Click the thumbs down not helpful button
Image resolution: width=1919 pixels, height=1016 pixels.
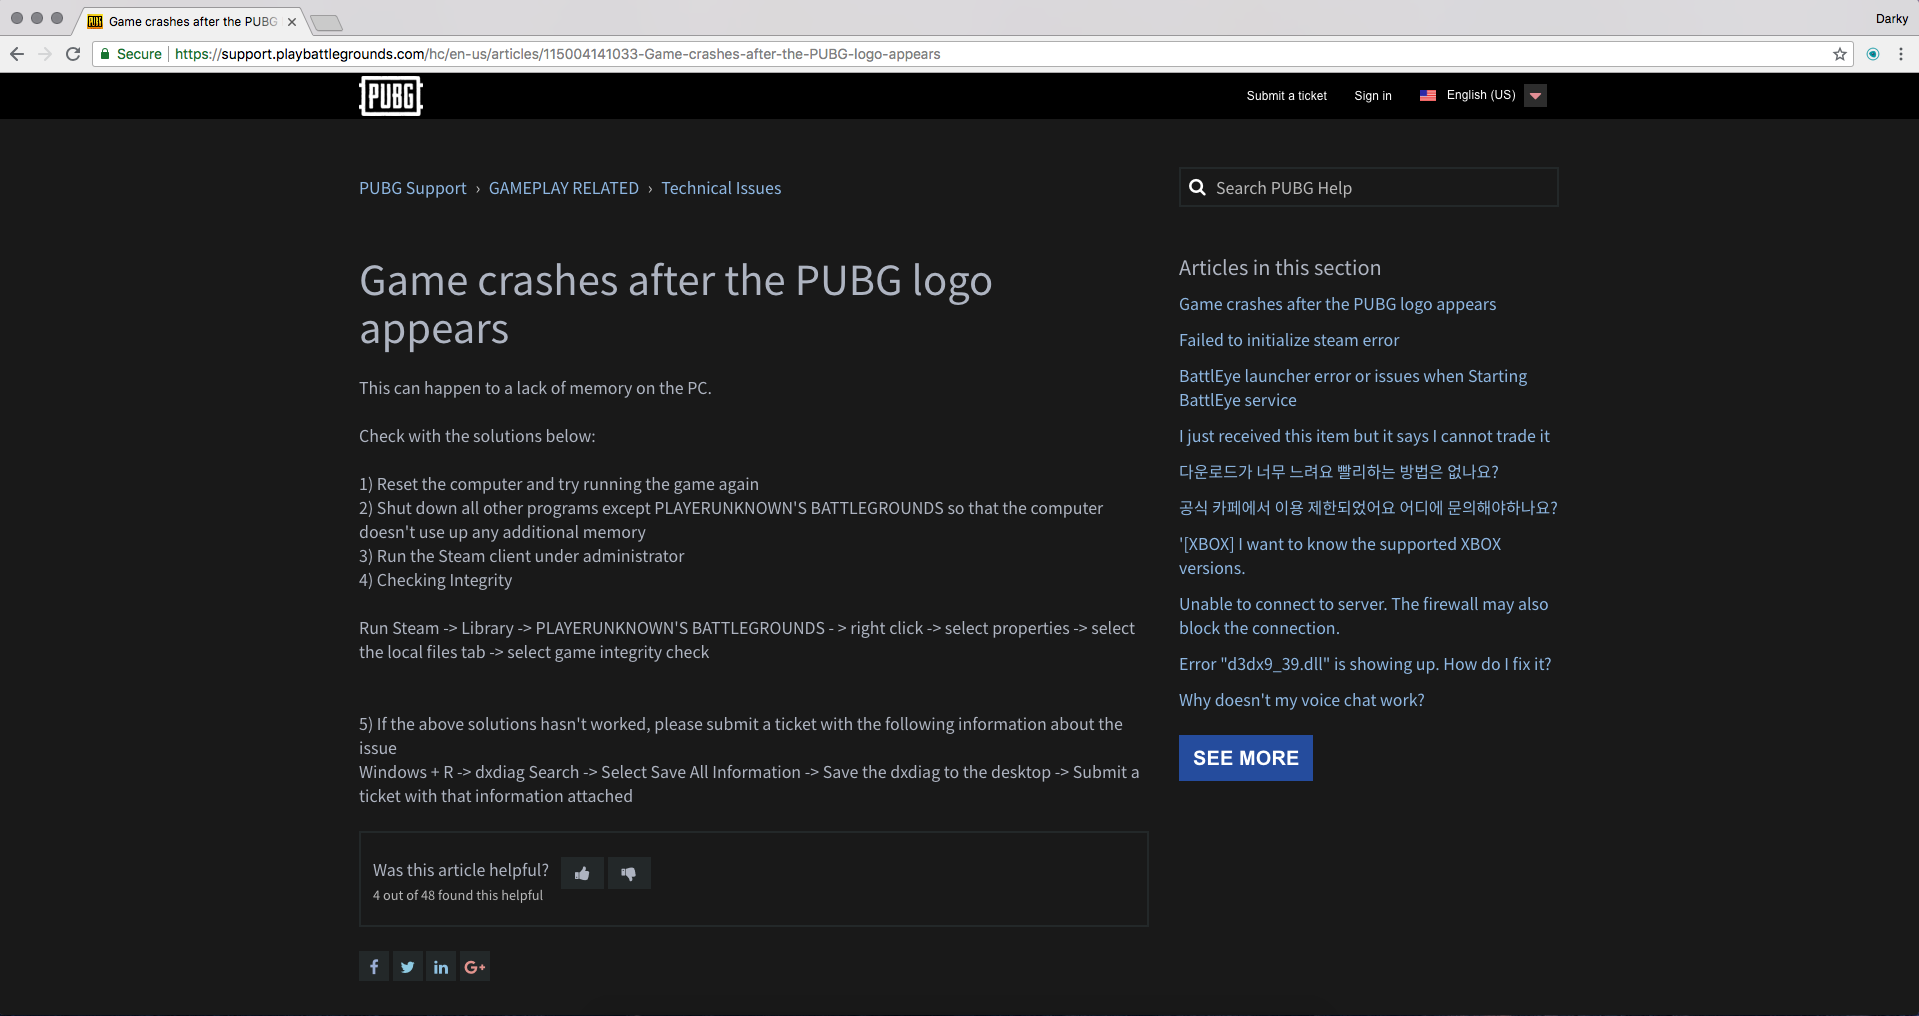629,873
